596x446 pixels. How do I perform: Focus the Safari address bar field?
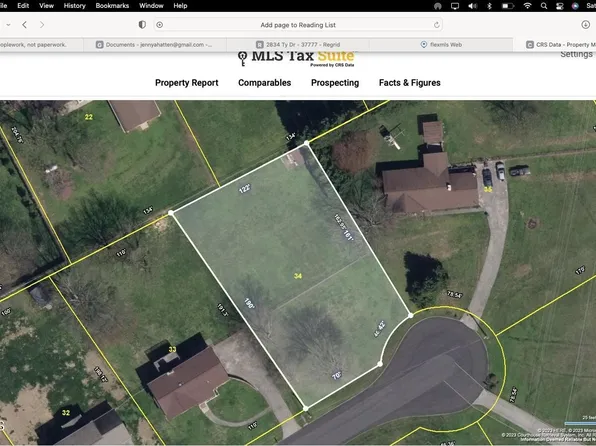298,25
